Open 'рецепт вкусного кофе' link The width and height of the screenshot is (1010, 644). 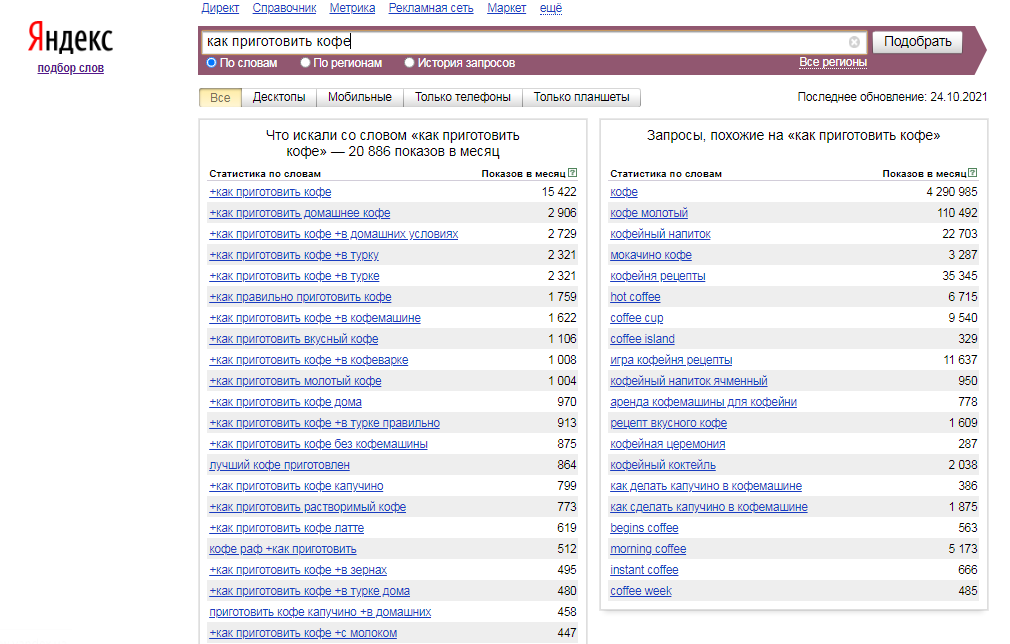[669, 423]
